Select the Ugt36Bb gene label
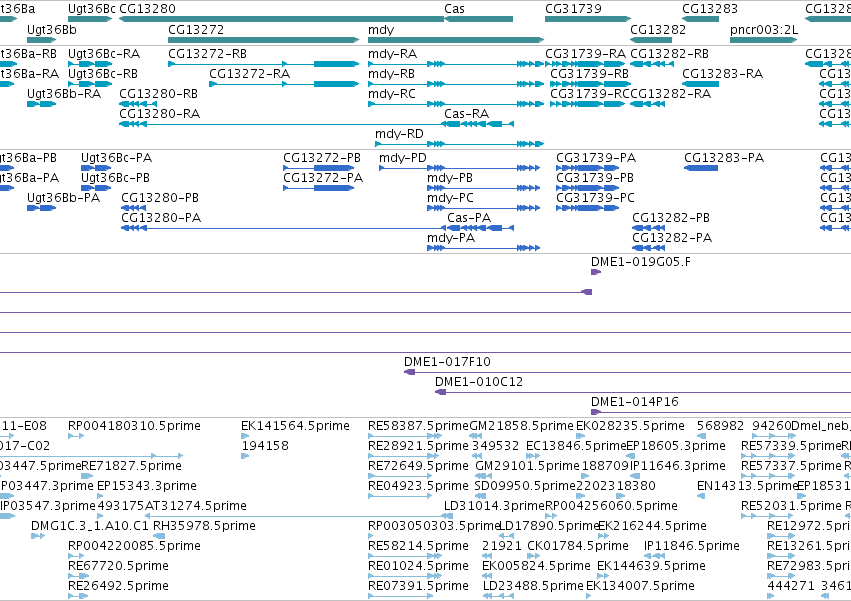851x601 pixels. (x=52, y=29)
